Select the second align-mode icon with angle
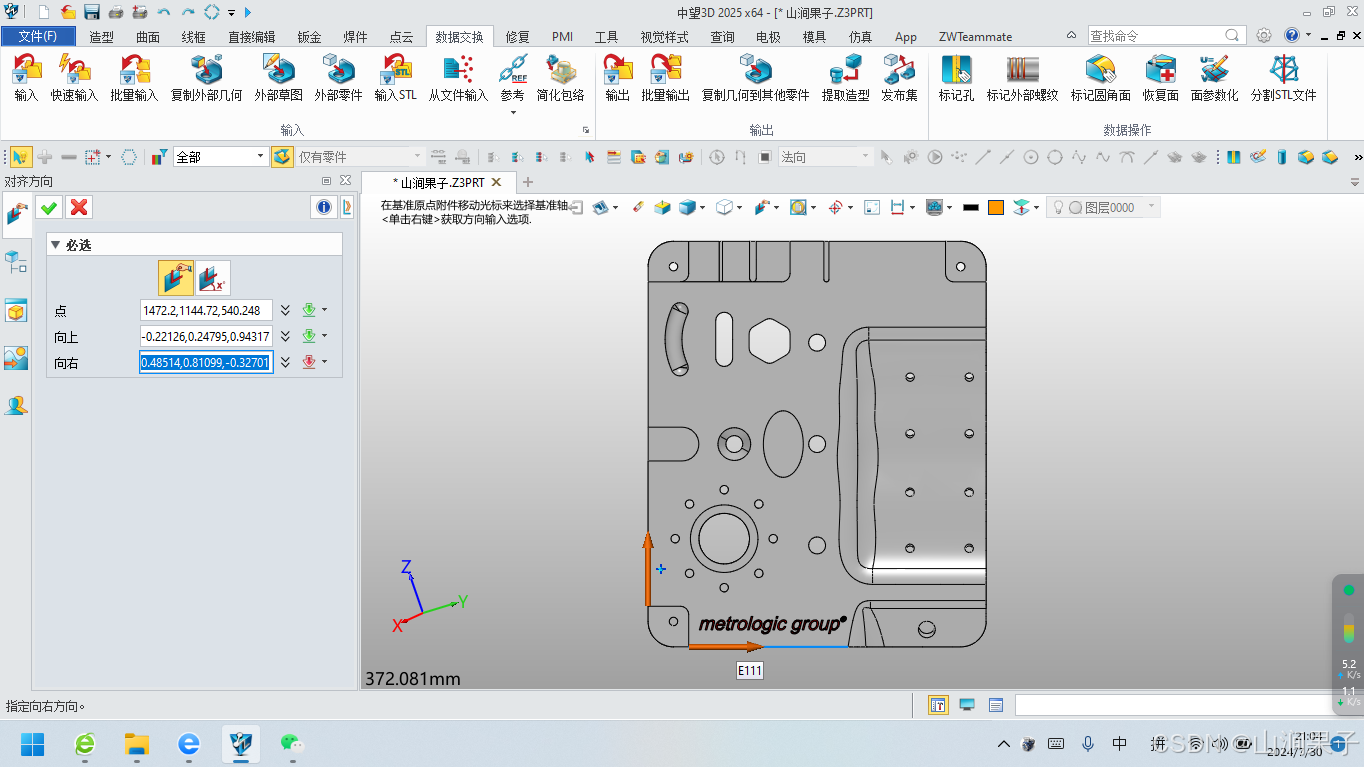Viewport: 1364px width, 767px height. (x=212, y=276)
